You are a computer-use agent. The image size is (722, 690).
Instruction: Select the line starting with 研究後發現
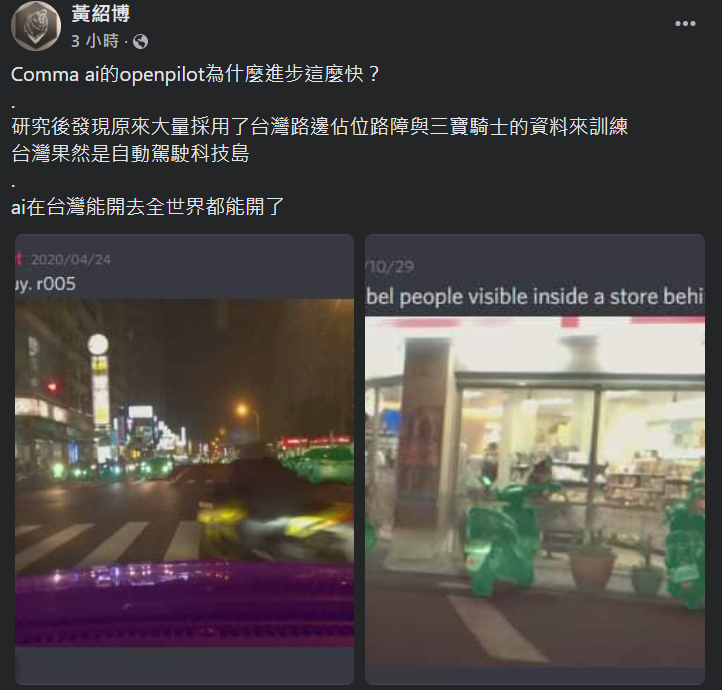(x=320, y=127)
